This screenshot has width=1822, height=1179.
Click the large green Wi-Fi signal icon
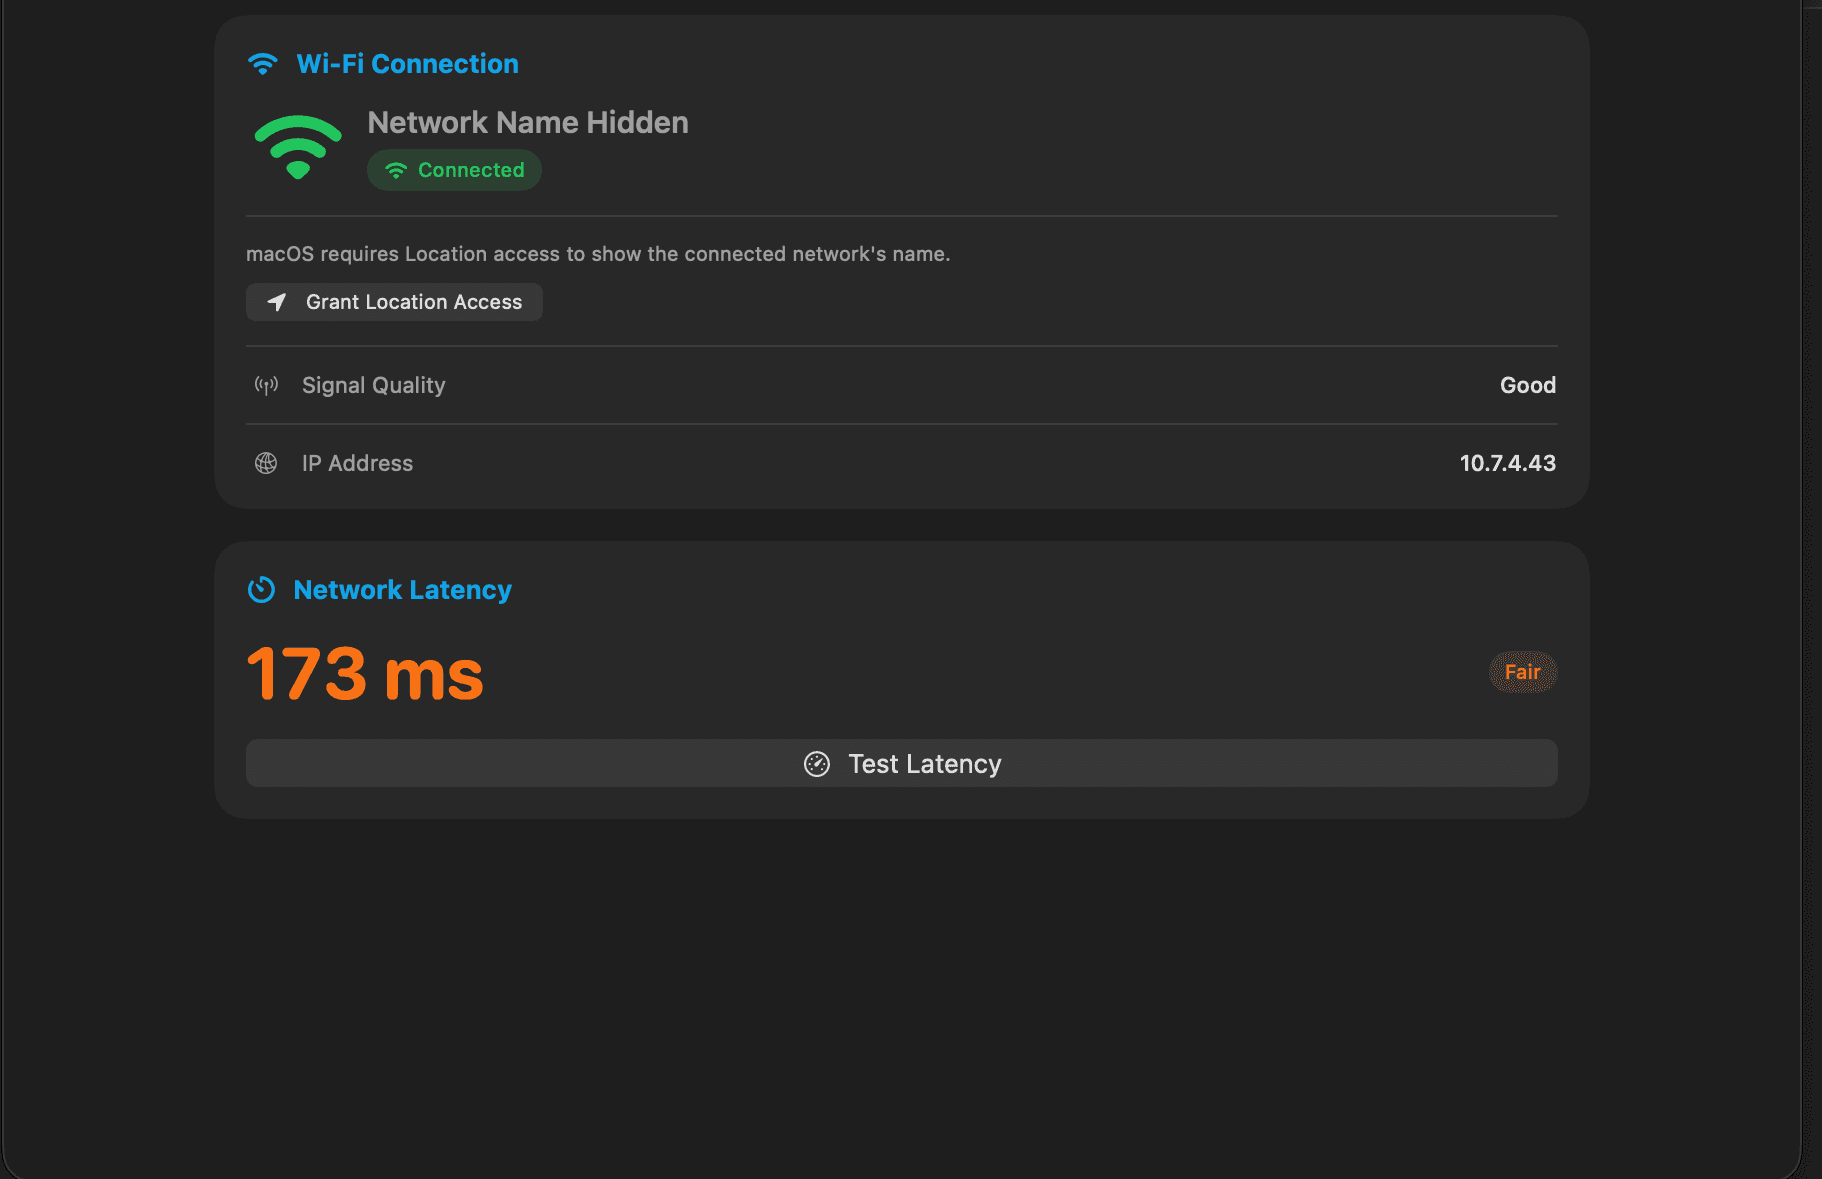click(298, 147)
